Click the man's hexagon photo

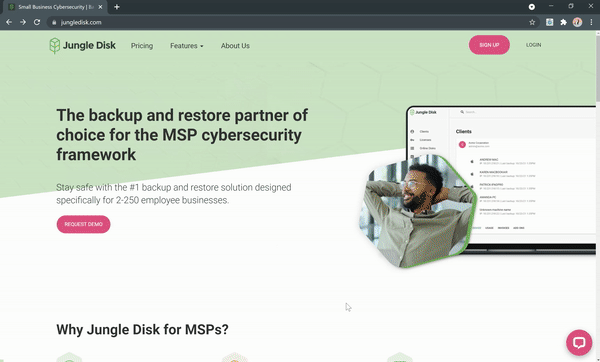(417, 211)
